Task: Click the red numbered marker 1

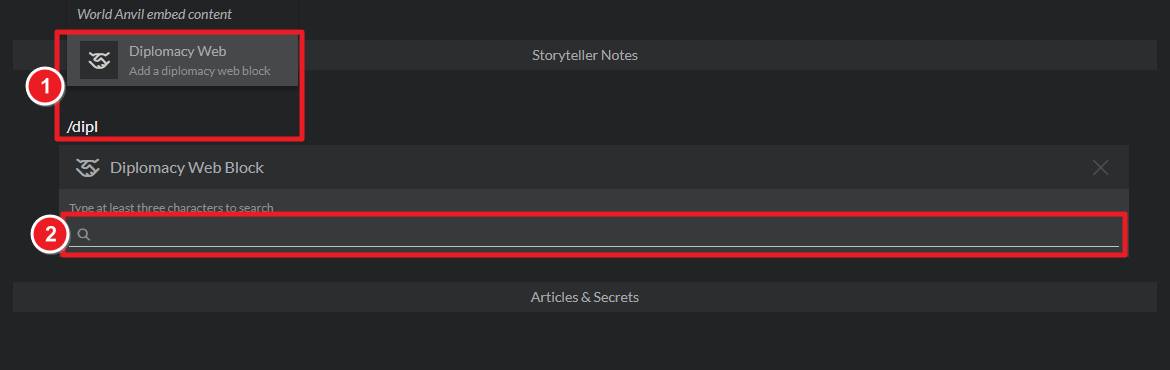Action: coord(45,88)
